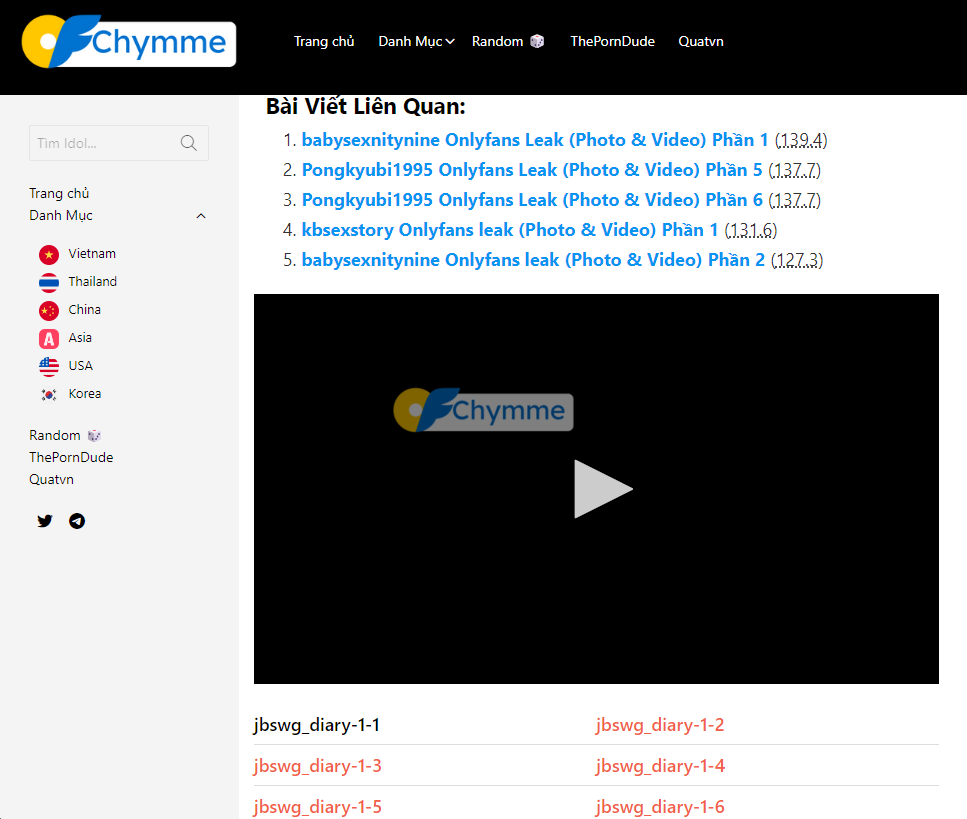The width and height of the screenshot is (967, 819).
Task: Open the Telegram icon in the sidebar
Action: (77, 521)
